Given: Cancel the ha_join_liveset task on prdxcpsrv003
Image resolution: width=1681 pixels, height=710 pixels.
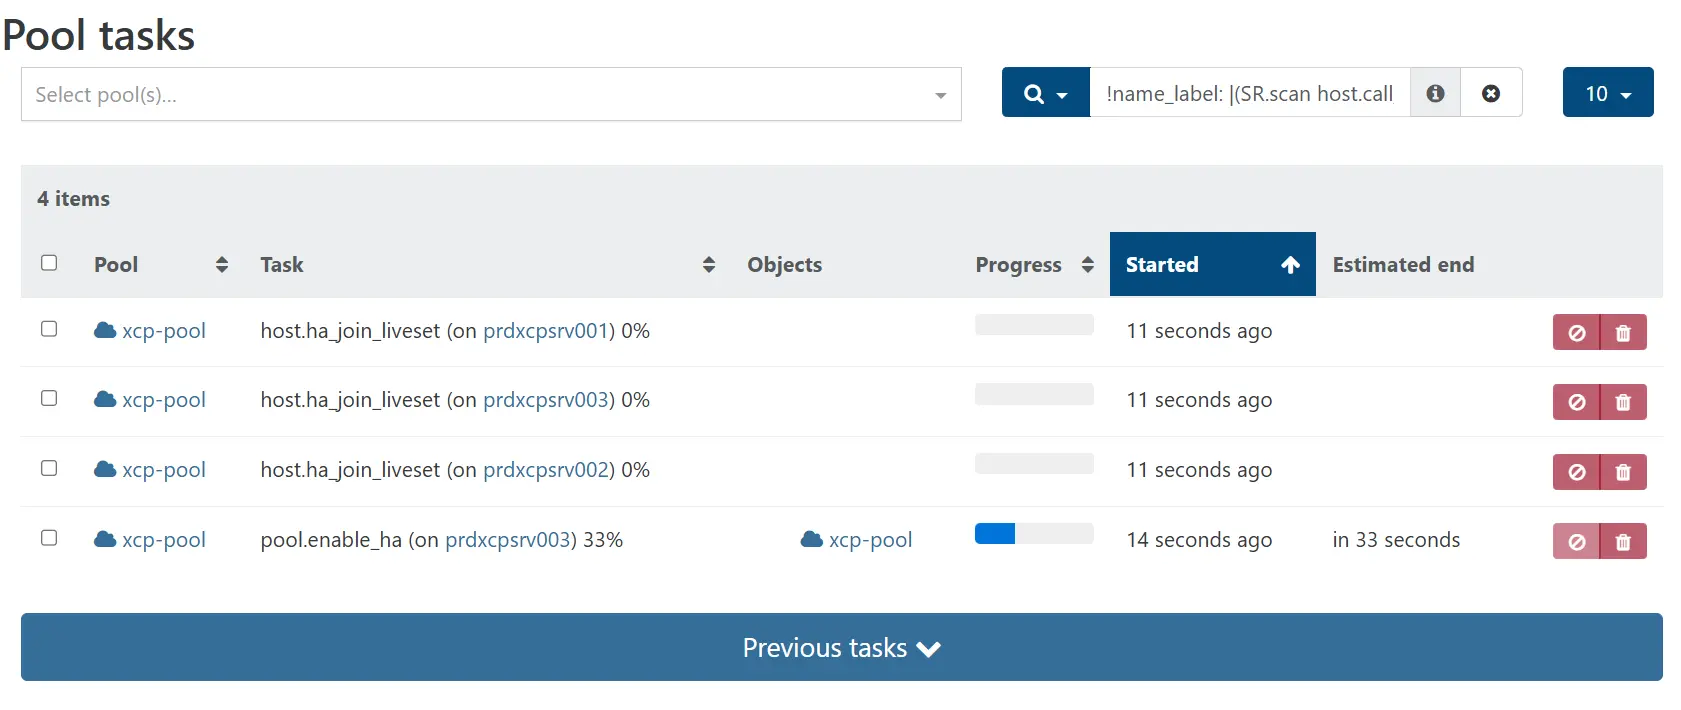Looking at the screenshot, I should click(x=1576, y=402).
